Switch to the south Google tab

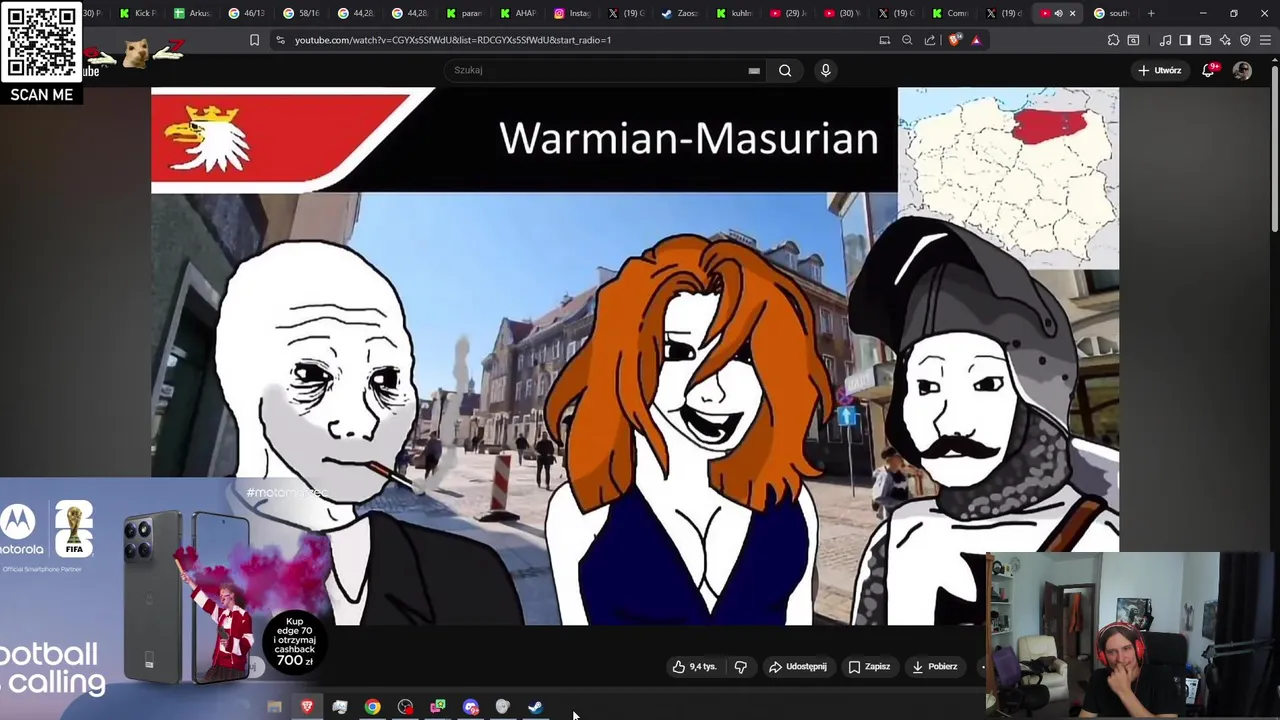(x=1111, y=13)
